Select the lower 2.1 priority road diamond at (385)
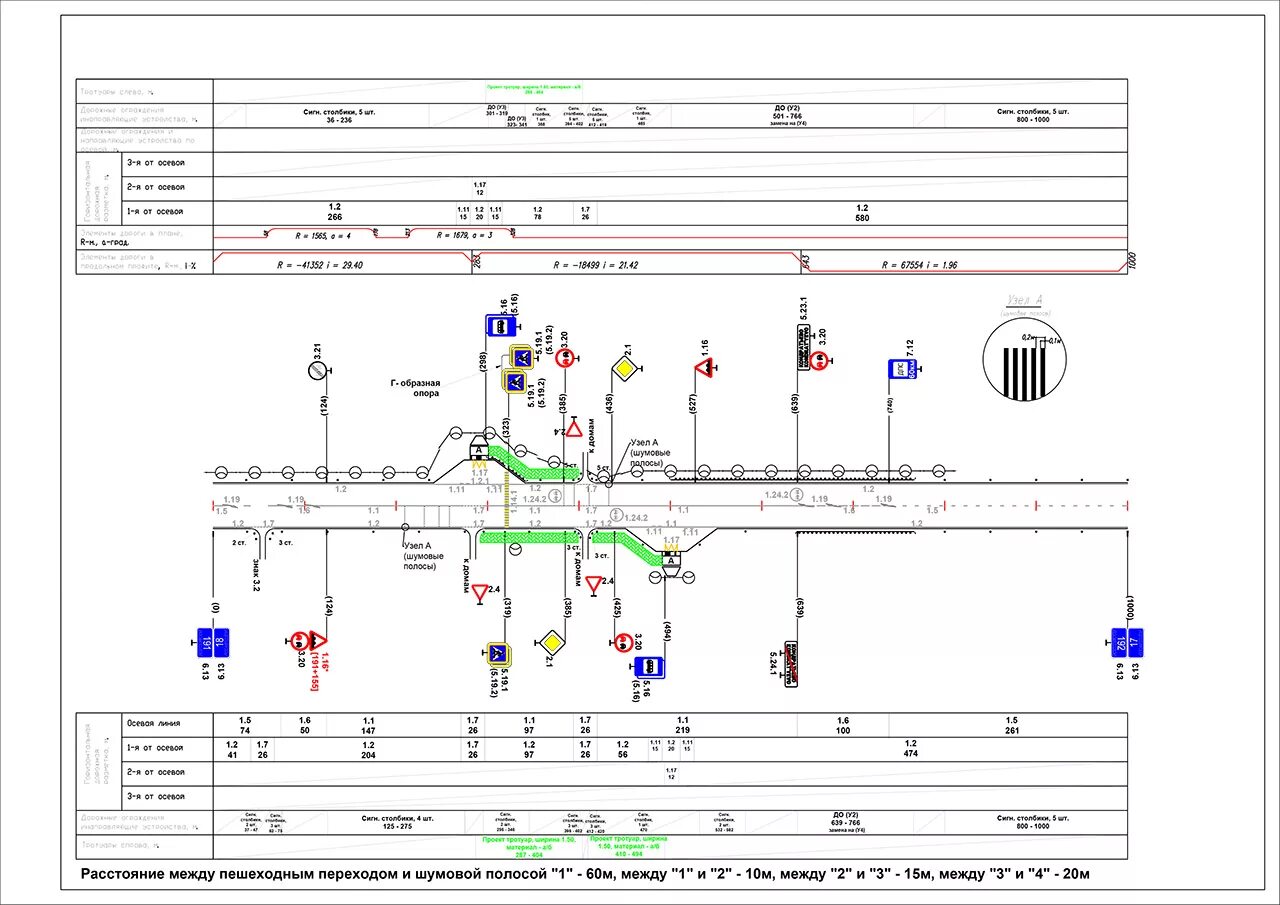Image resolution: width=1280 pixels, height=905 pixels. click(x=551, y=642)
